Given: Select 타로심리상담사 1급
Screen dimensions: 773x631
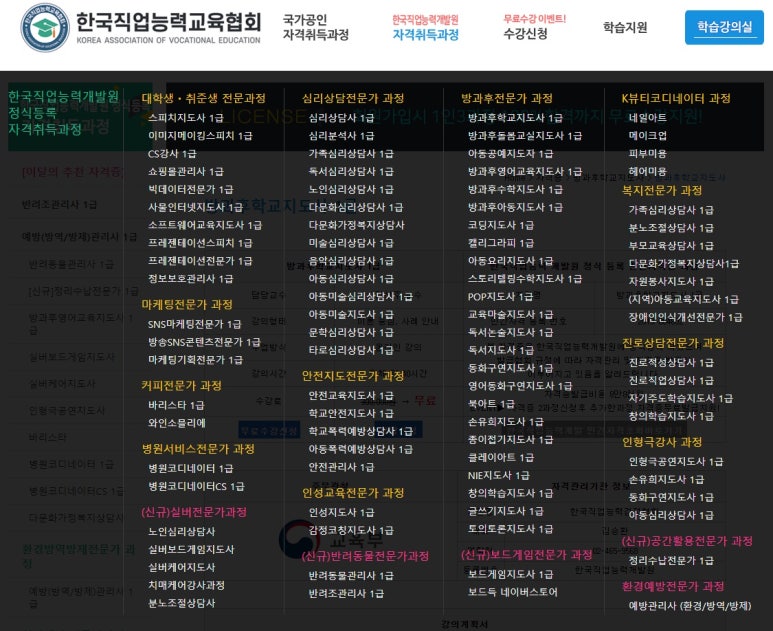Looking at the screenshot, I should 351,350.
